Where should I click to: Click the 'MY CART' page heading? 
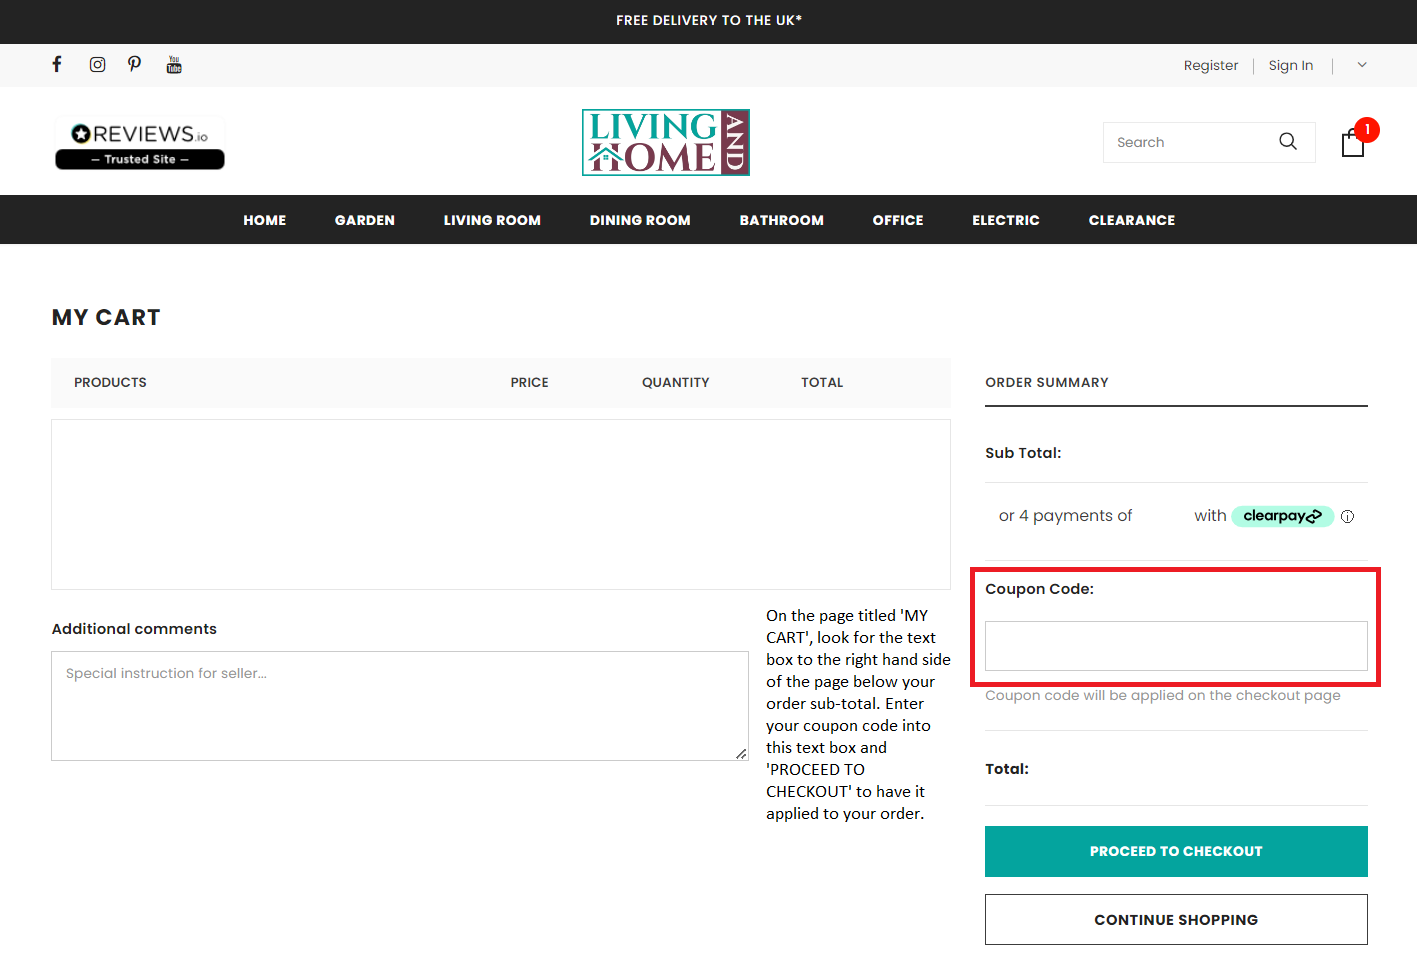click(x=106, y=317)
